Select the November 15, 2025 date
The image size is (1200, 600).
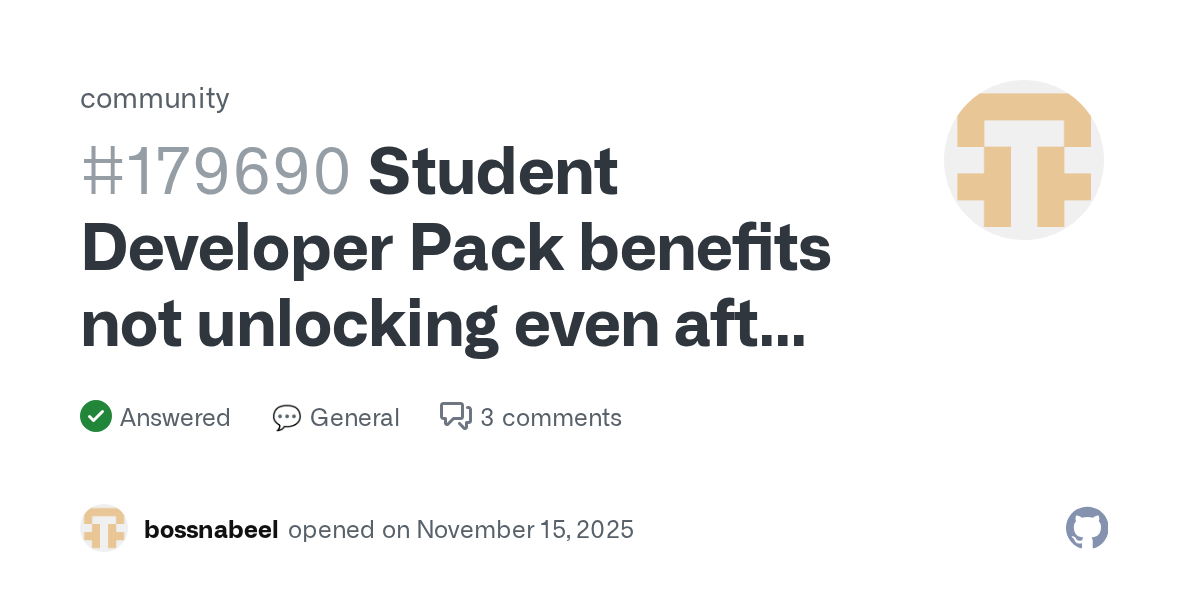525,529
